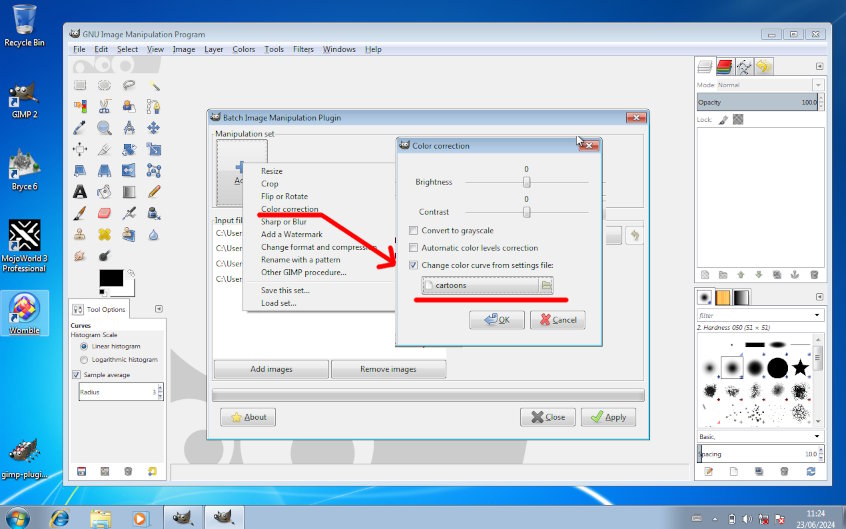846x529 pixels.
Task: Switch to the Channels tab
Action: point(725,66)
